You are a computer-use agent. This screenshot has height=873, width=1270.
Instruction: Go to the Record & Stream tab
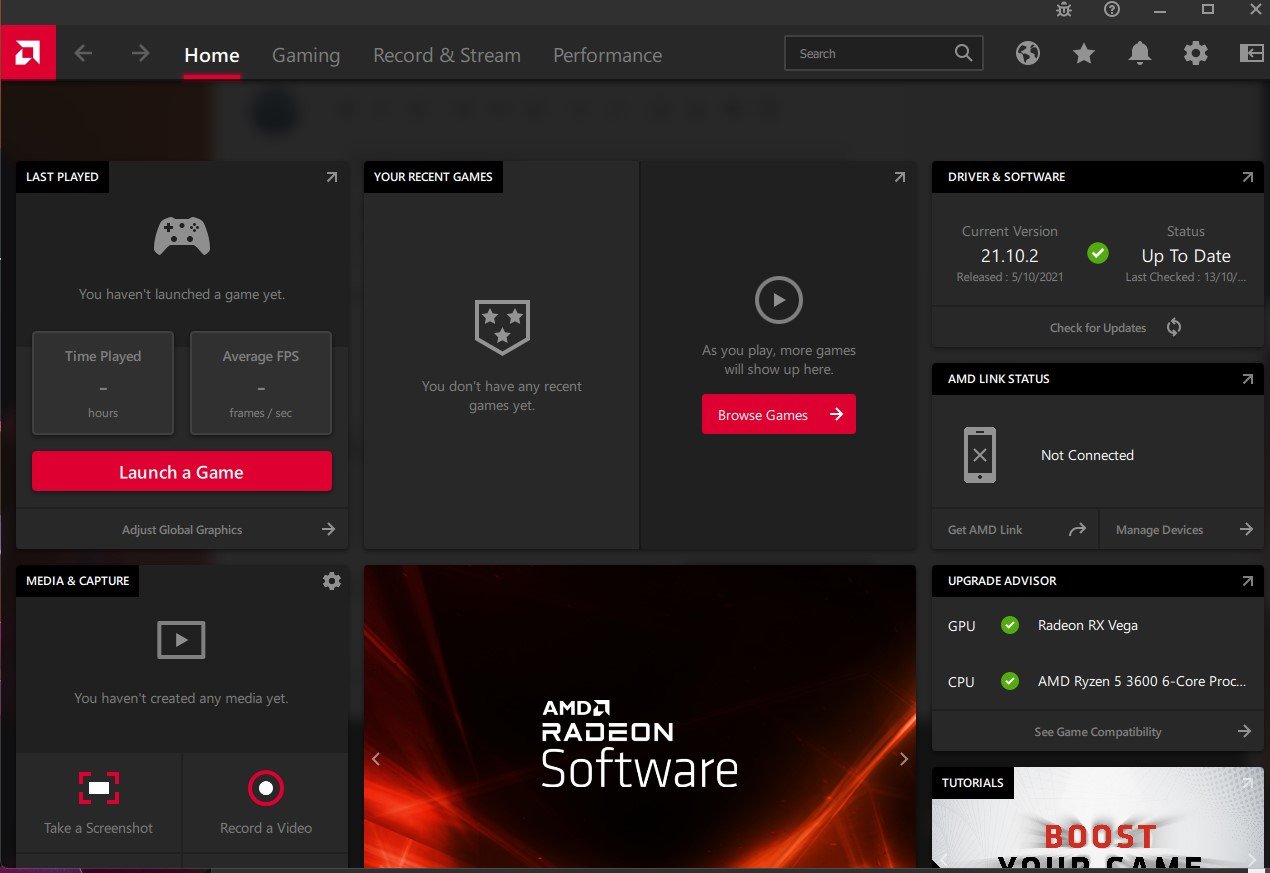[447, 55]
